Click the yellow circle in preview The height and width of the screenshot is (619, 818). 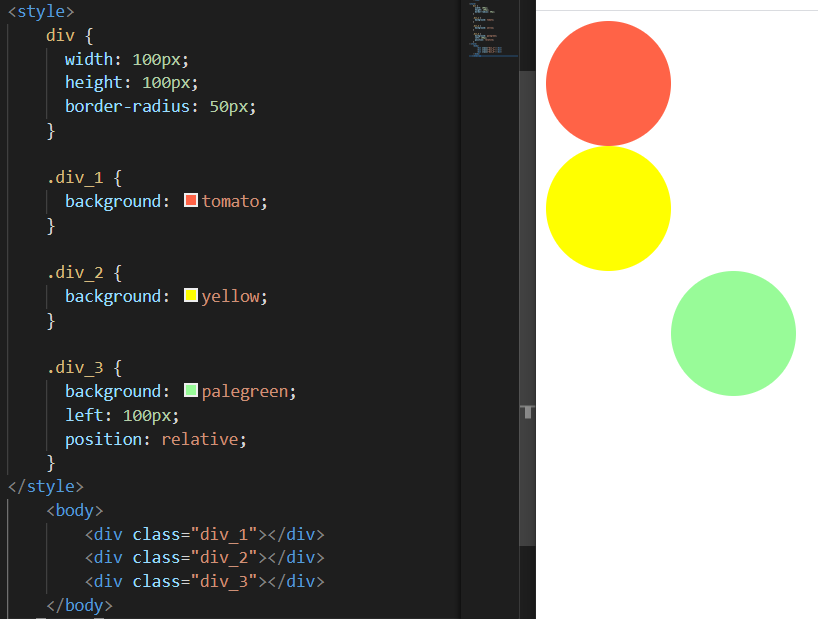(608, 209)
